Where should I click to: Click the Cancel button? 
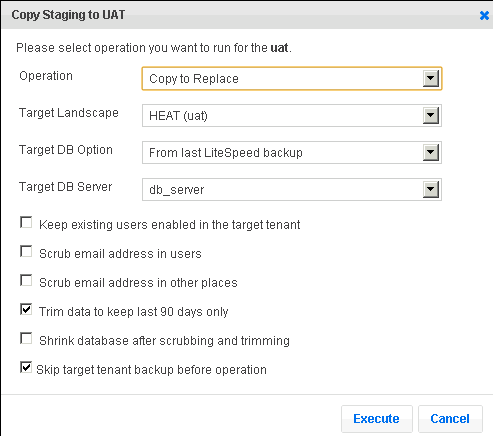coord(450,419)
